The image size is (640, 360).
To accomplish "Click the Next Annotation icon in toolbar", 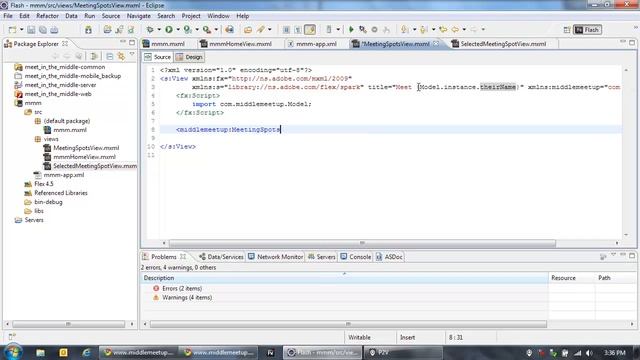I will [404, 29].
